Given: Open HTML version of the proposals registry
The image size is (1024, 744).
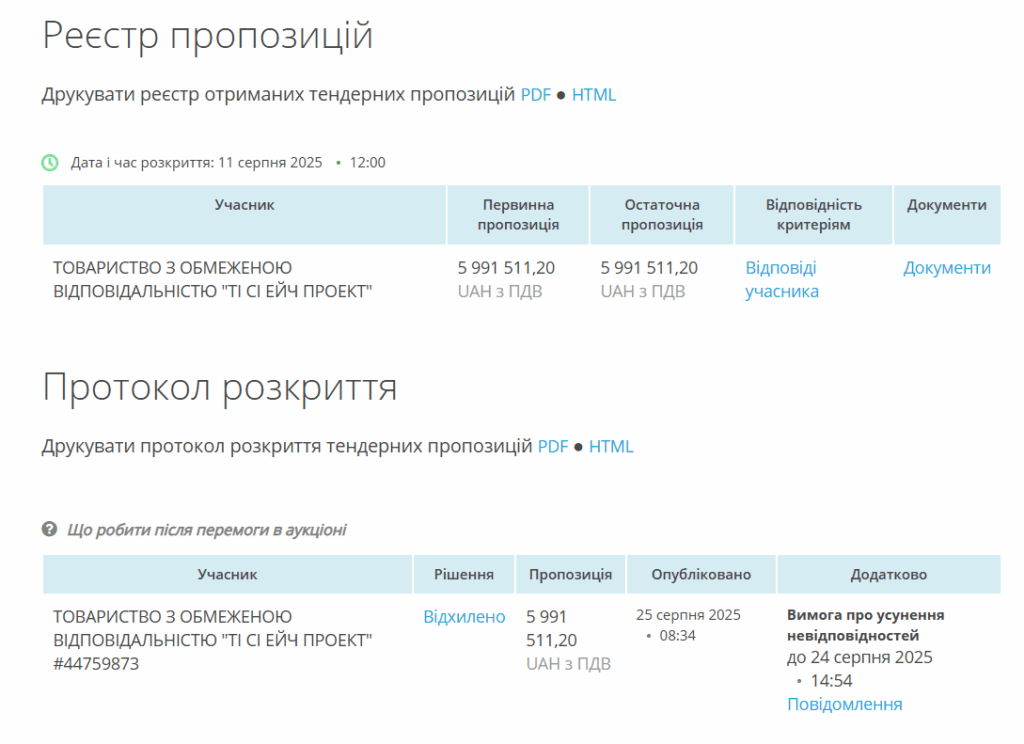Looking at the screenshot, I should pos(594,95).
